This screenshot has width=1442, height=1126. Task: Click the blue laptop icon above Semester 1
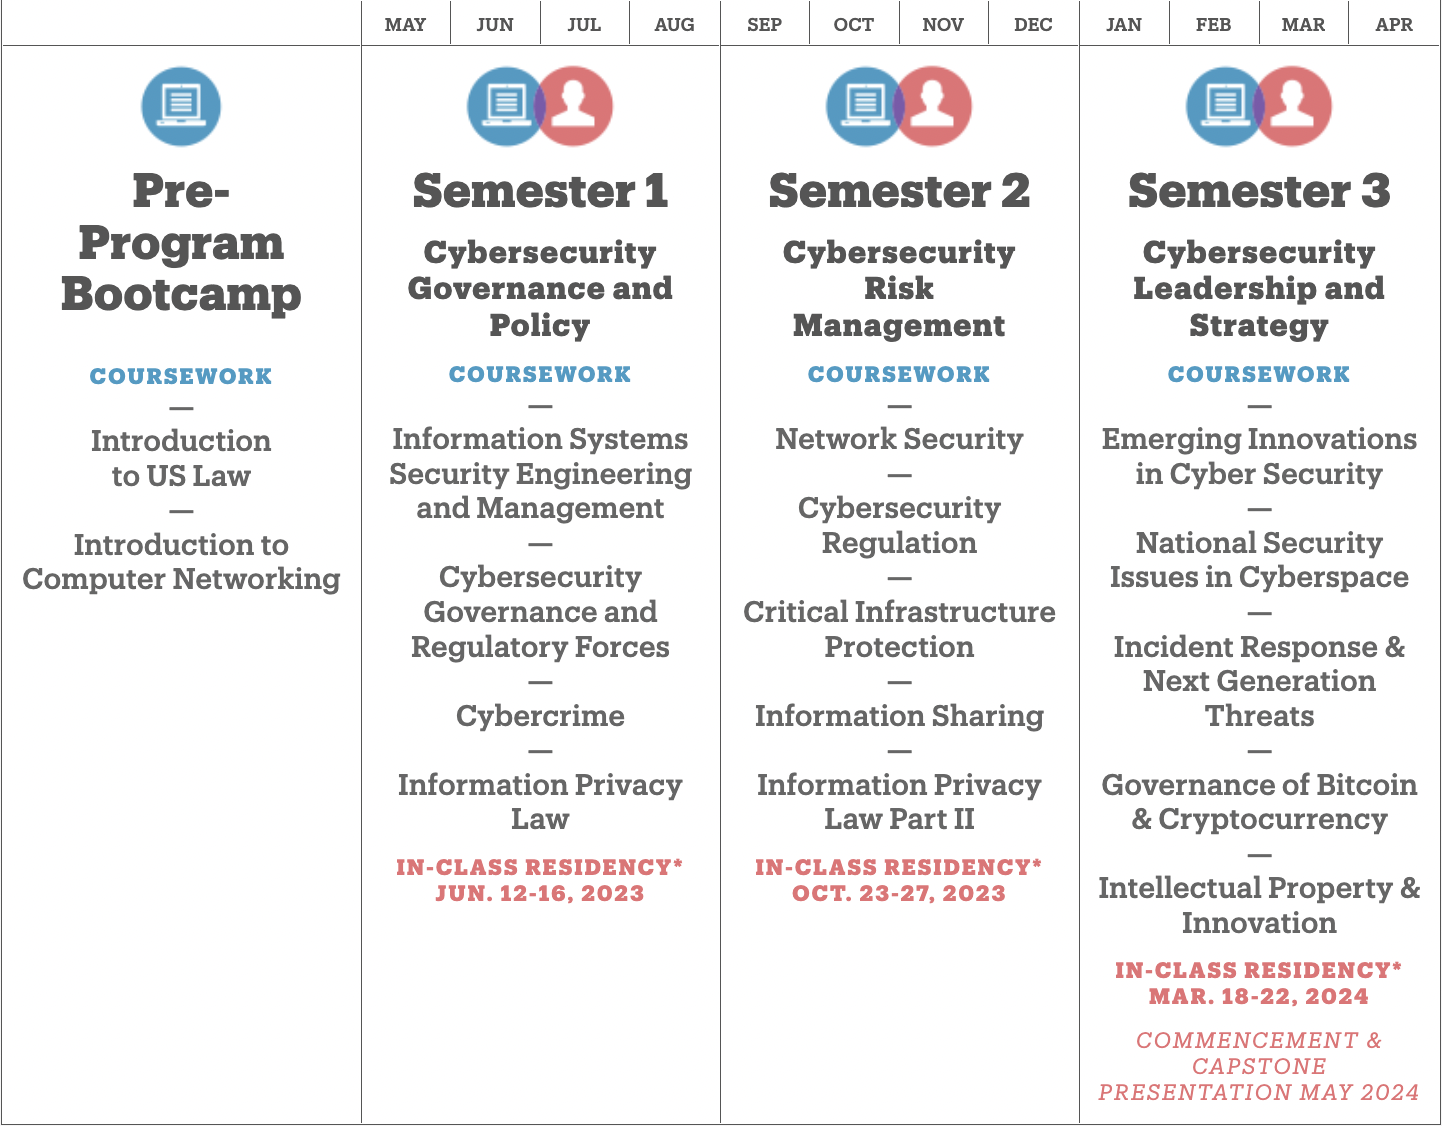click(x=503, y=106)
